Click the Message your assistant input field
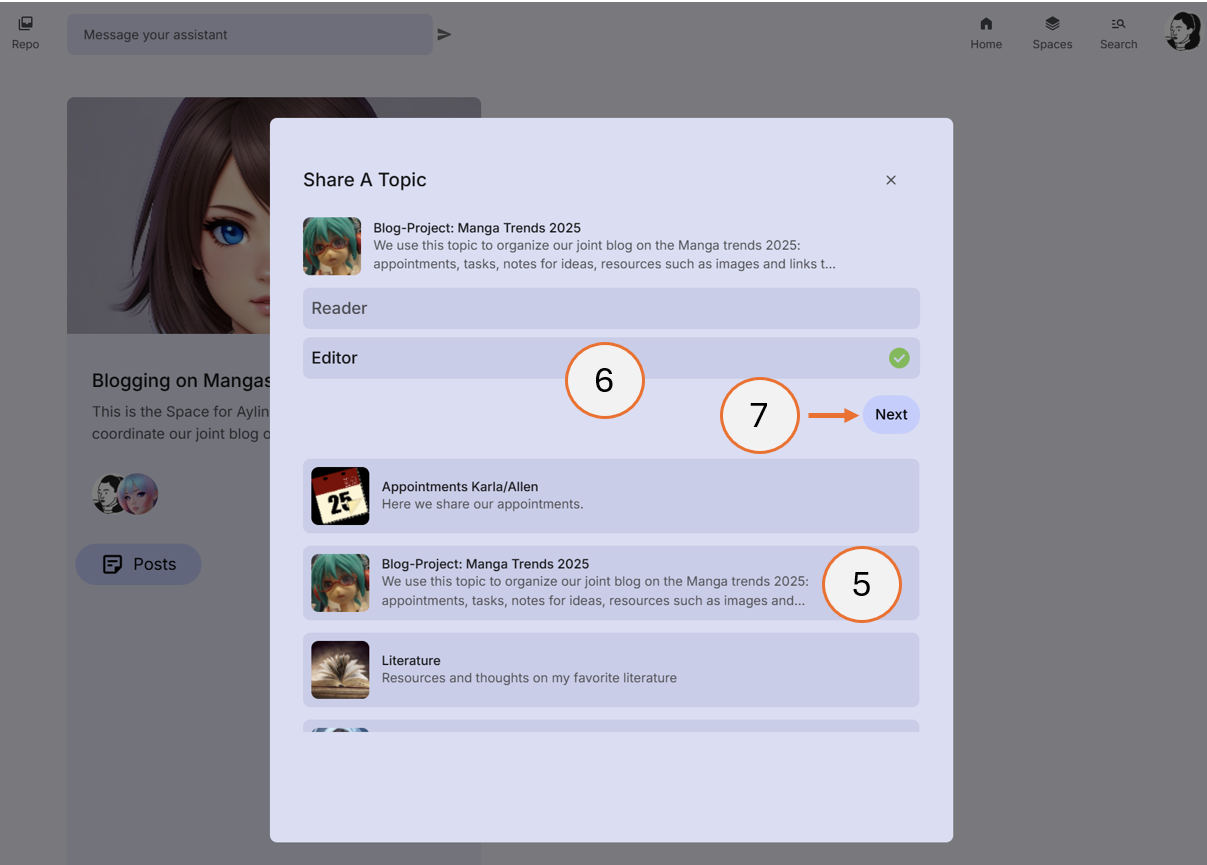Screen dimensions: 1207x865 [248, 34]
